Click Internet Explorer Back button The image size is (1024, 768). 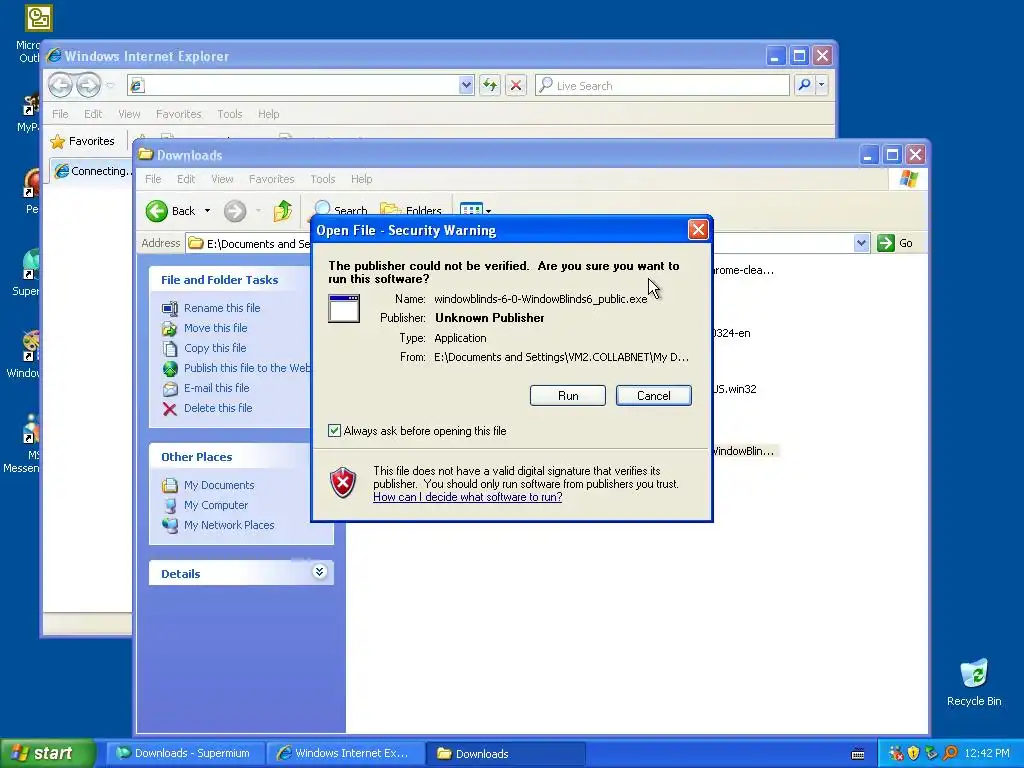pos(61,85)
